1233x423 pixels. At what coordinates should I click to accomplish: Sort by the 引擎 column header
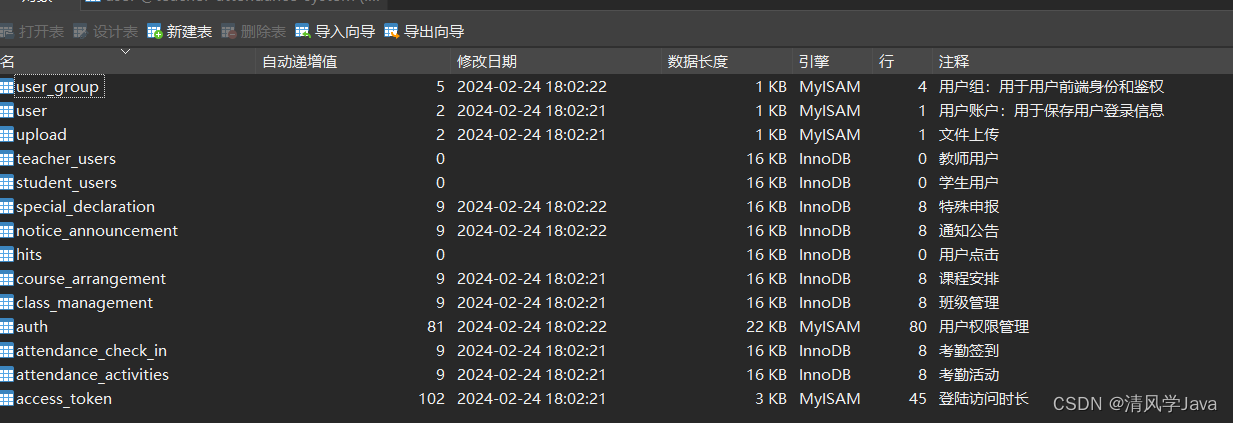(x=832, y=62)
